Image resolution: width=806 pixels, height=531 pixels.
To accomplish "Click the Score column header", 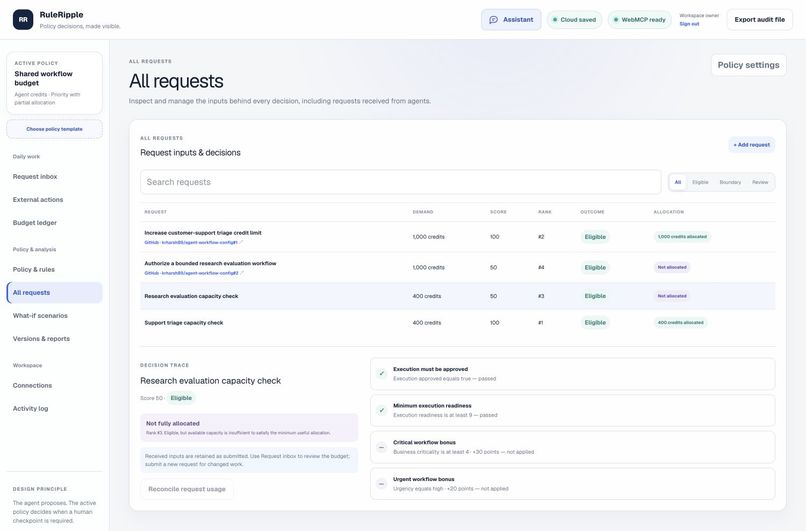I will coord(498,212).
